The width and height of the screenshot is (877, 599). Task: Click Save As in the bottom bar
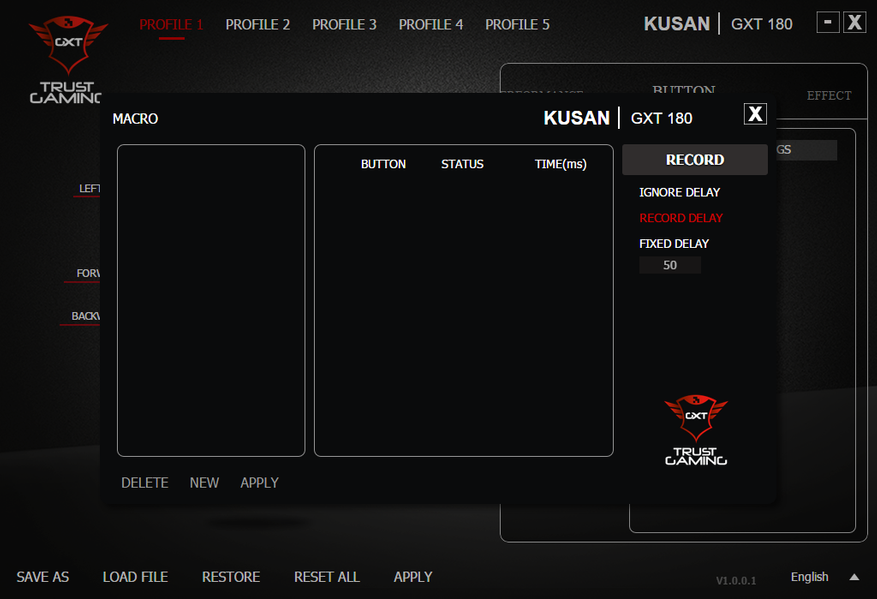pyautogui.click(x=43, y=577)
